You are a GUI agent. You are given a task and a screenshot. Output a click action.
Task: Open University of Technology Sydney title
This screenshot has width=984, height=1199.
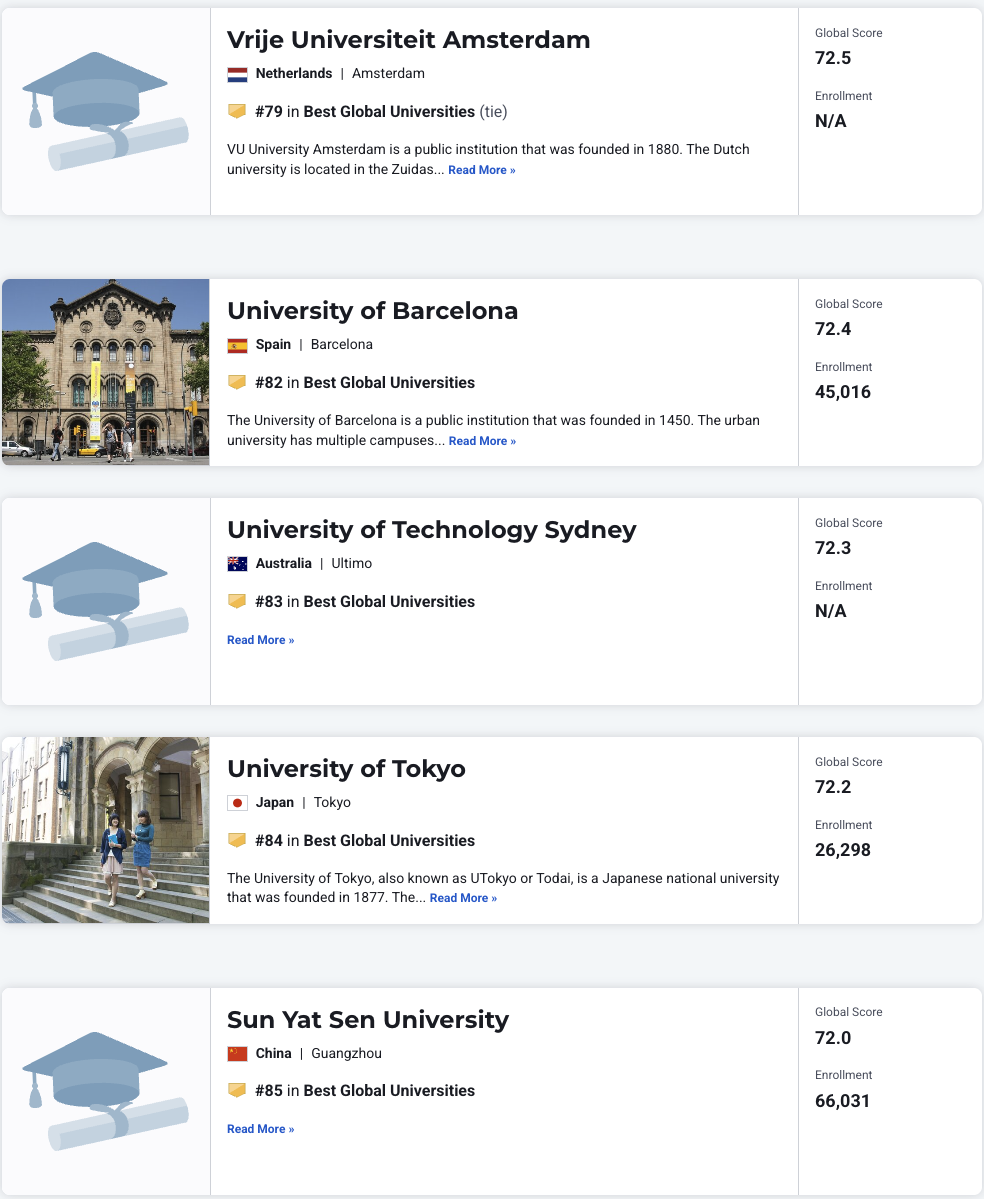click(431, 530)
